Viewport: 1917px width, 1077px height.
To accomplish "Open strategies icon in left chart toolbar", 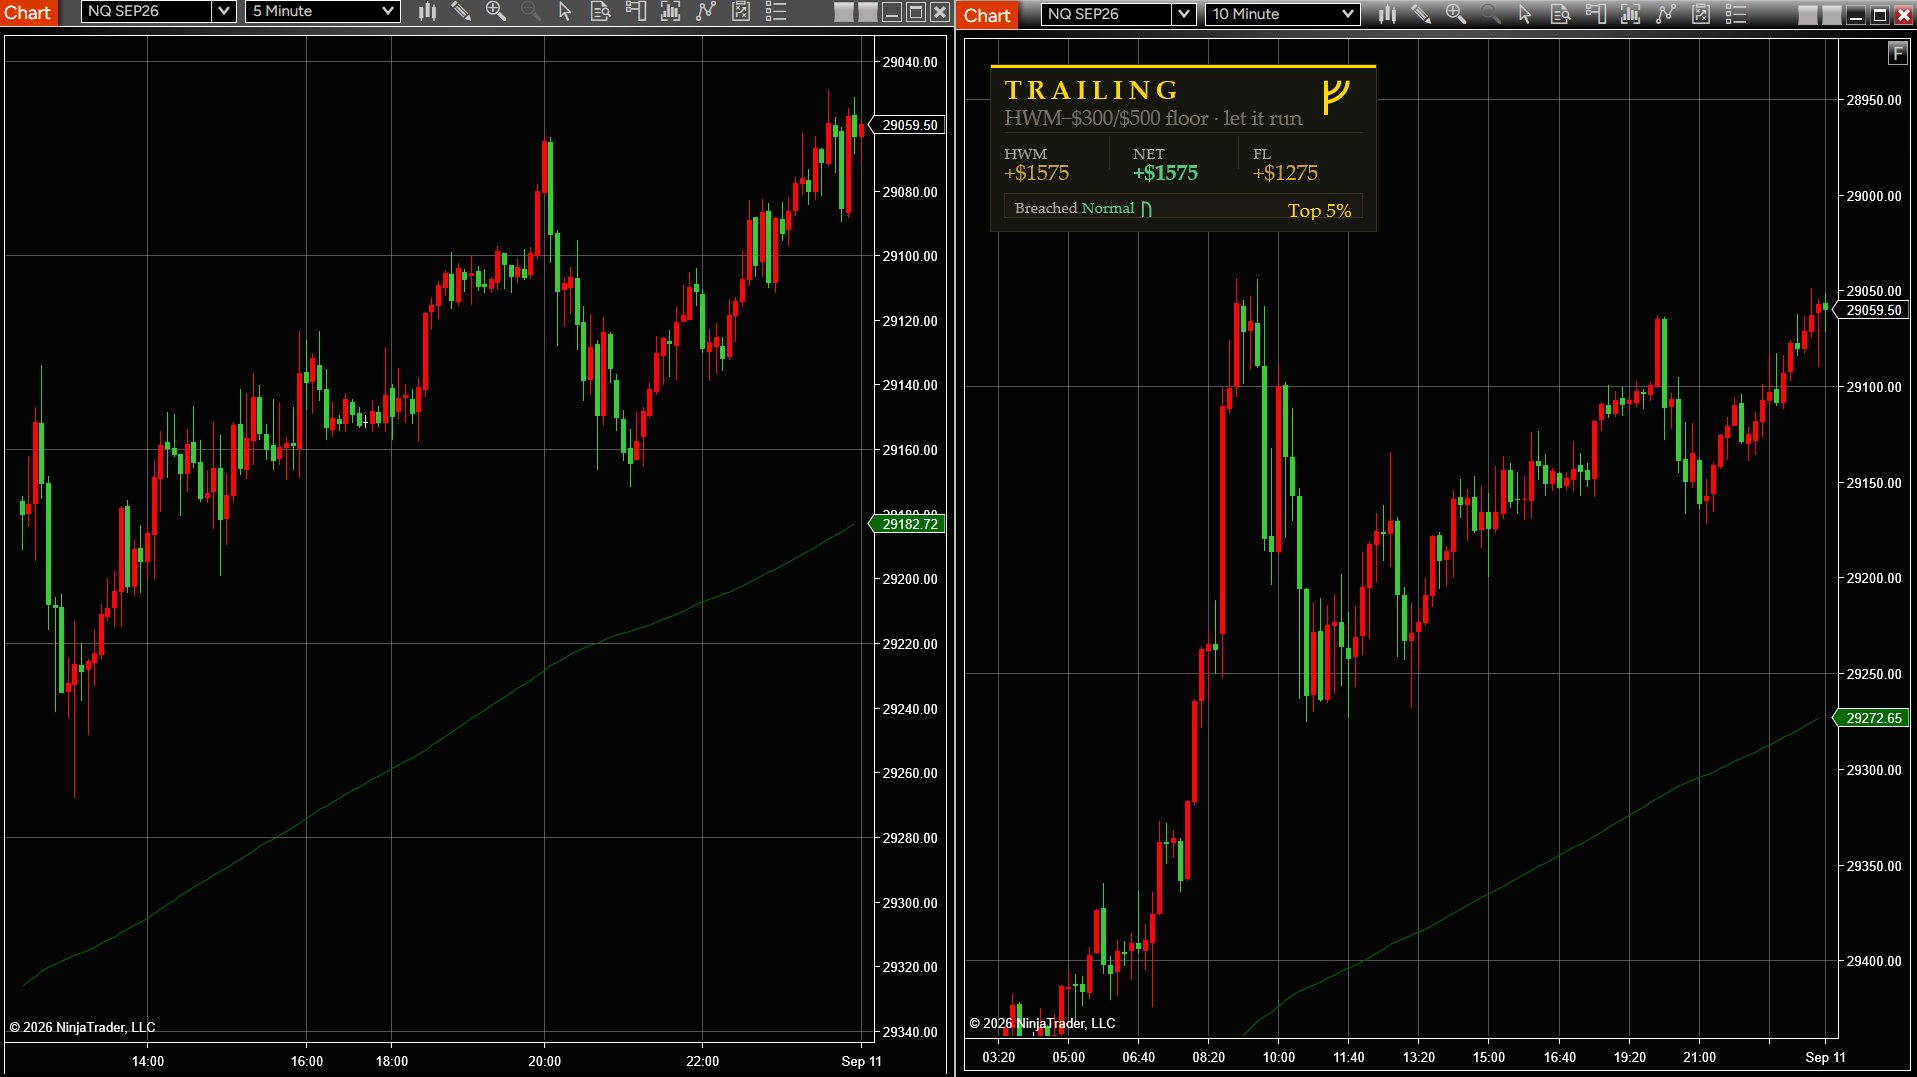I will point(706,11).
